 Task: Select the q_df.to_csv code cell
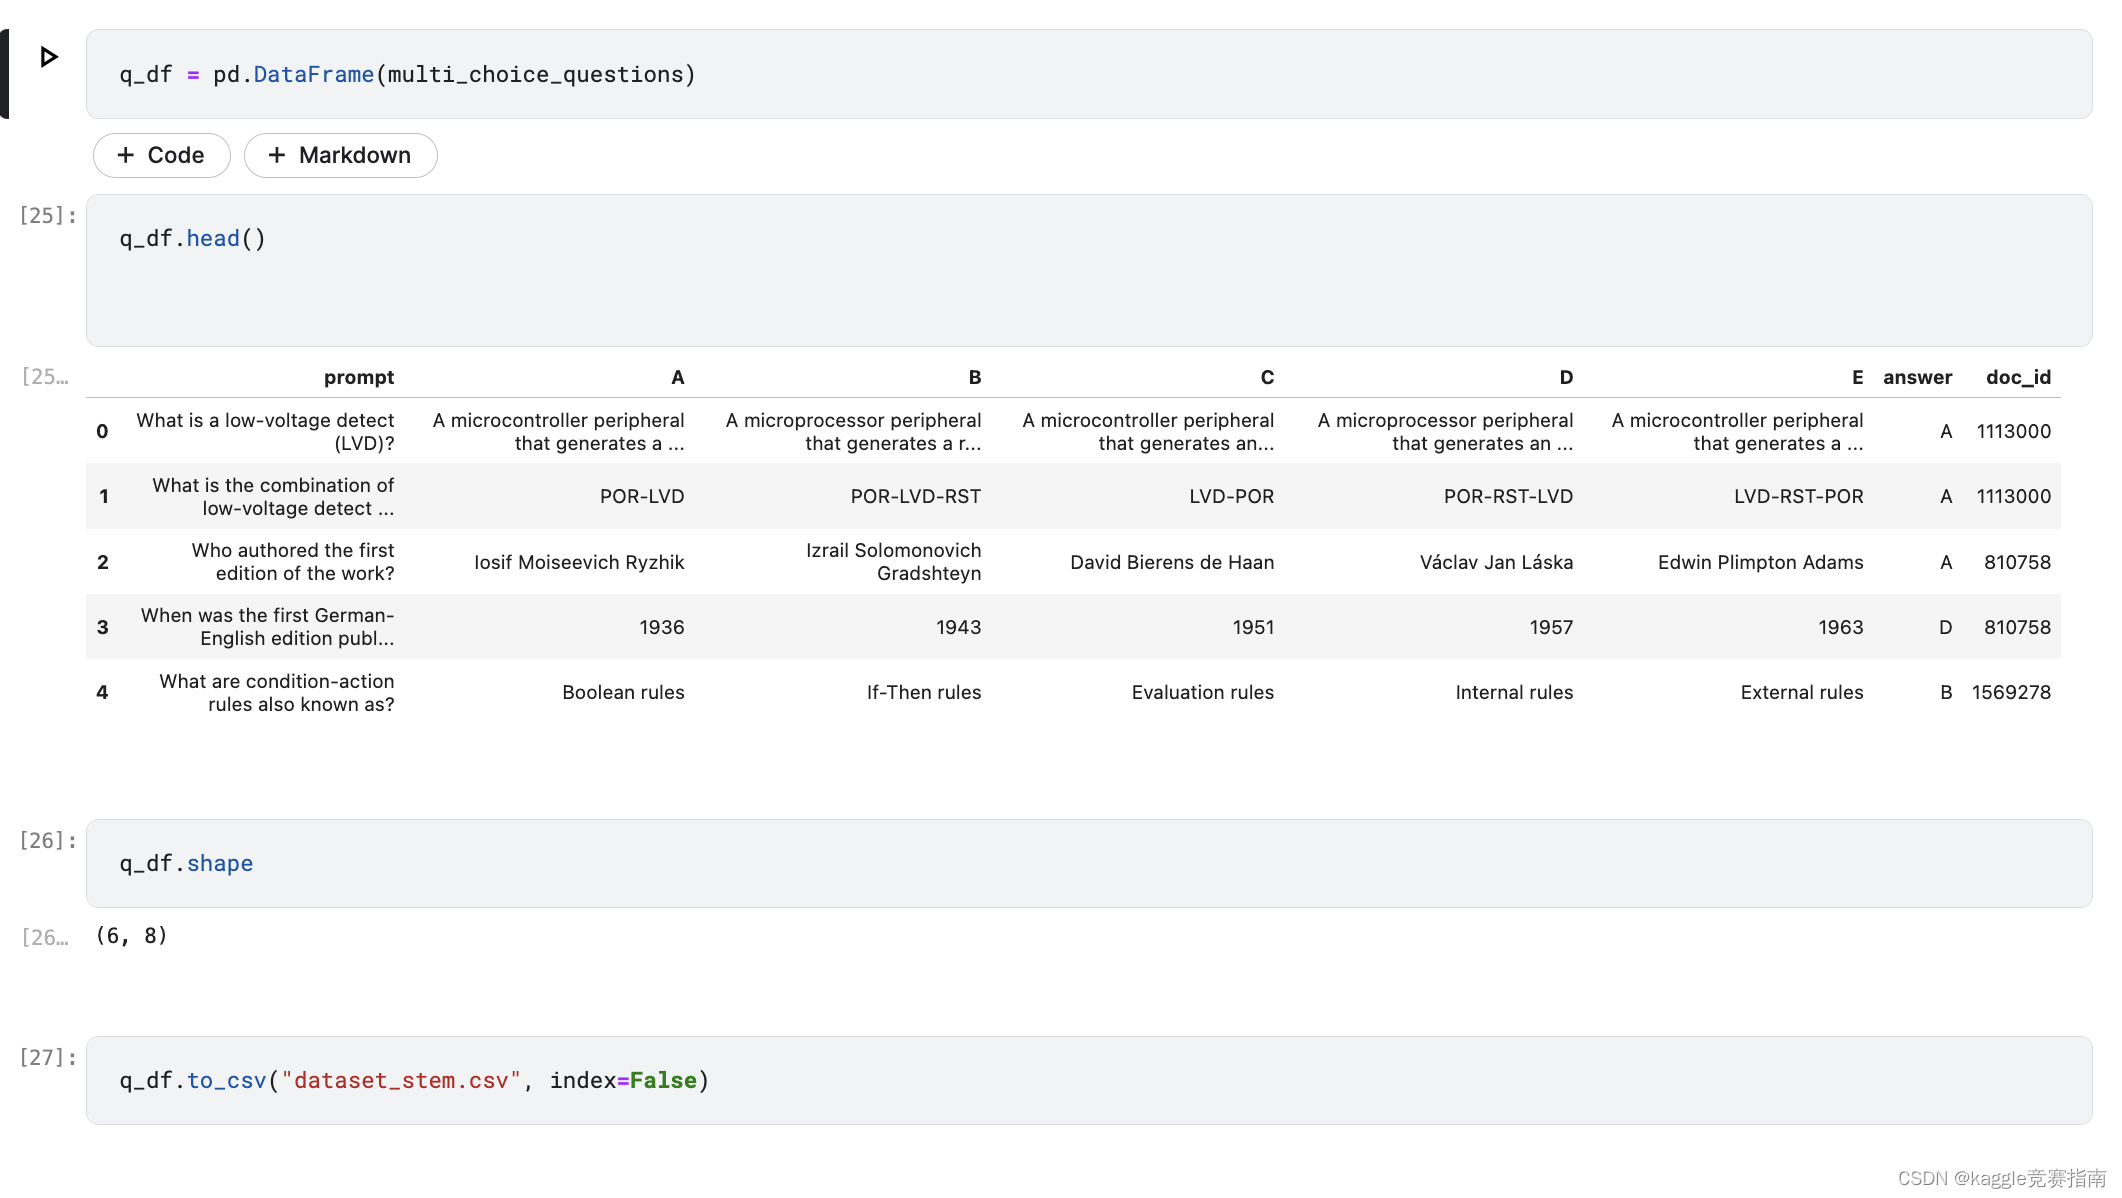coord(1089,1080)
